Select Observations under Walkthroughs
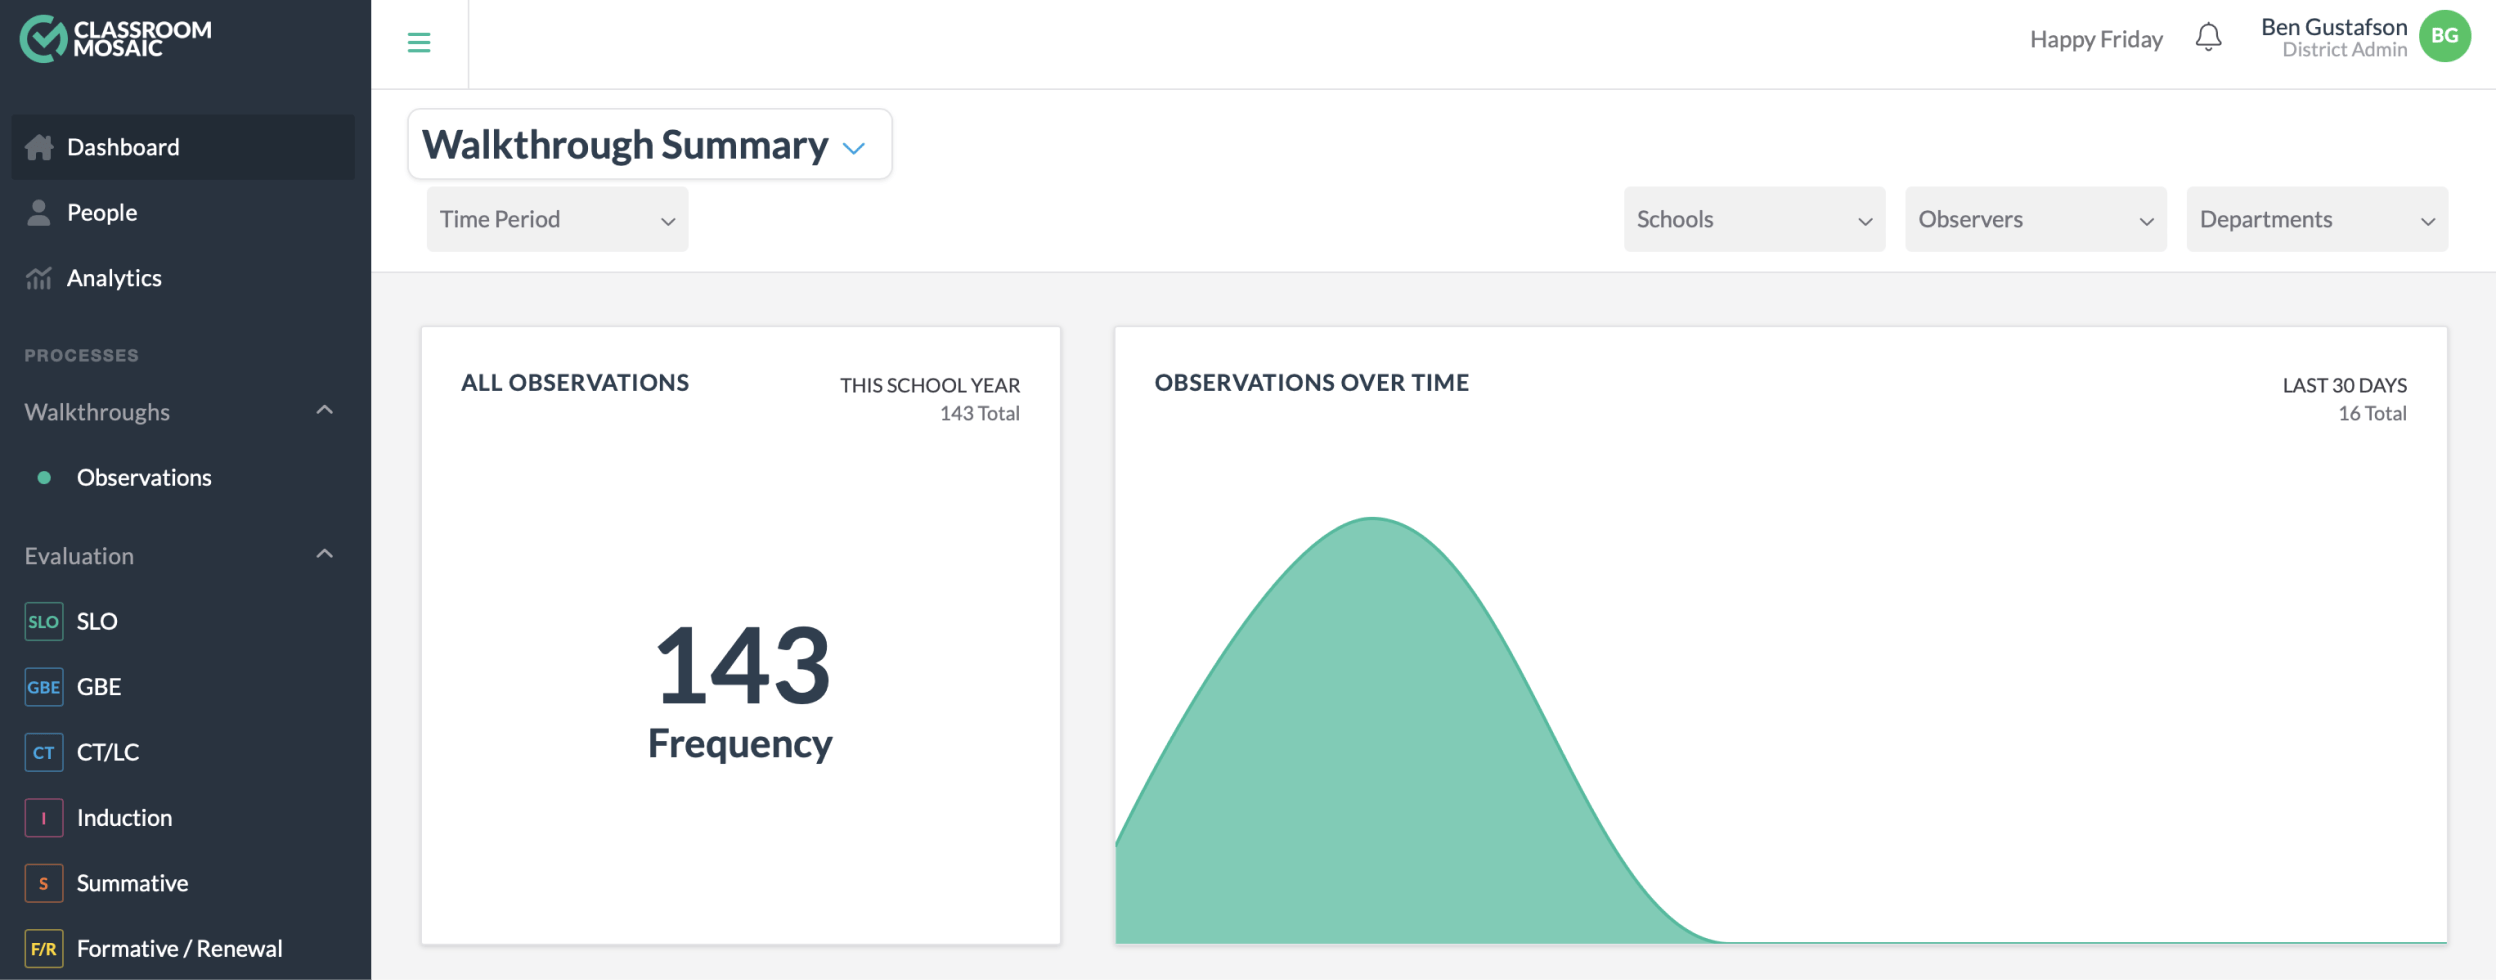Viewport: 2496px width, 980px height. click(144, 477)
